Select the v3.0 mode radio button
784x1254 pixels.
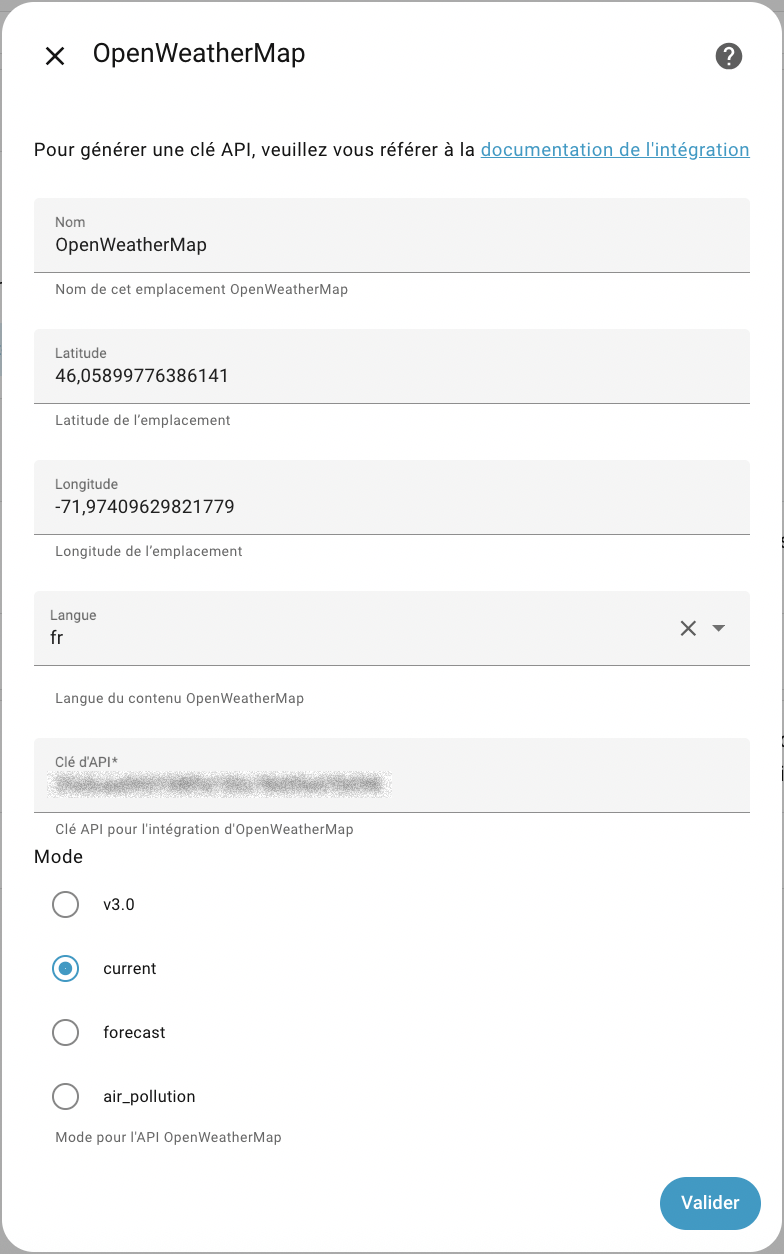(x=65, y=904)
